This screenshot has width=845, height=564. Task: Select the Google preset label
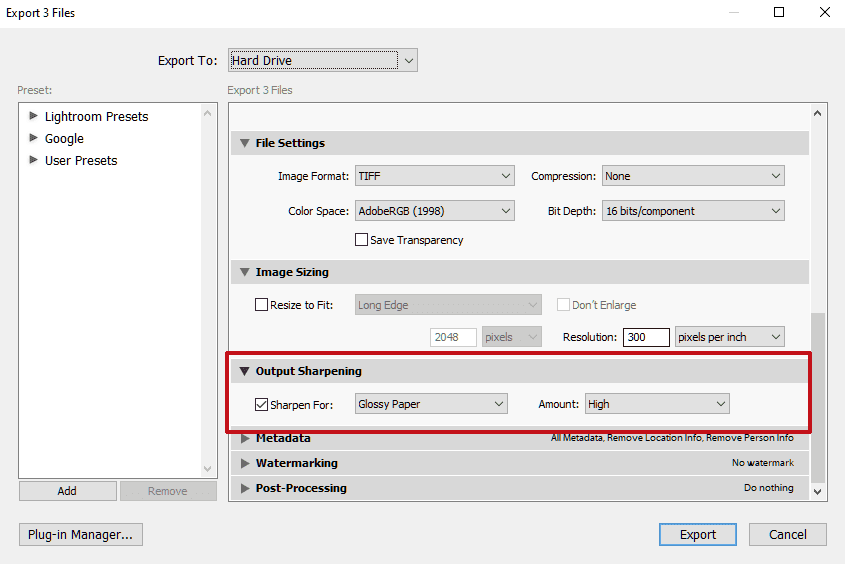[x=64, y=138]
